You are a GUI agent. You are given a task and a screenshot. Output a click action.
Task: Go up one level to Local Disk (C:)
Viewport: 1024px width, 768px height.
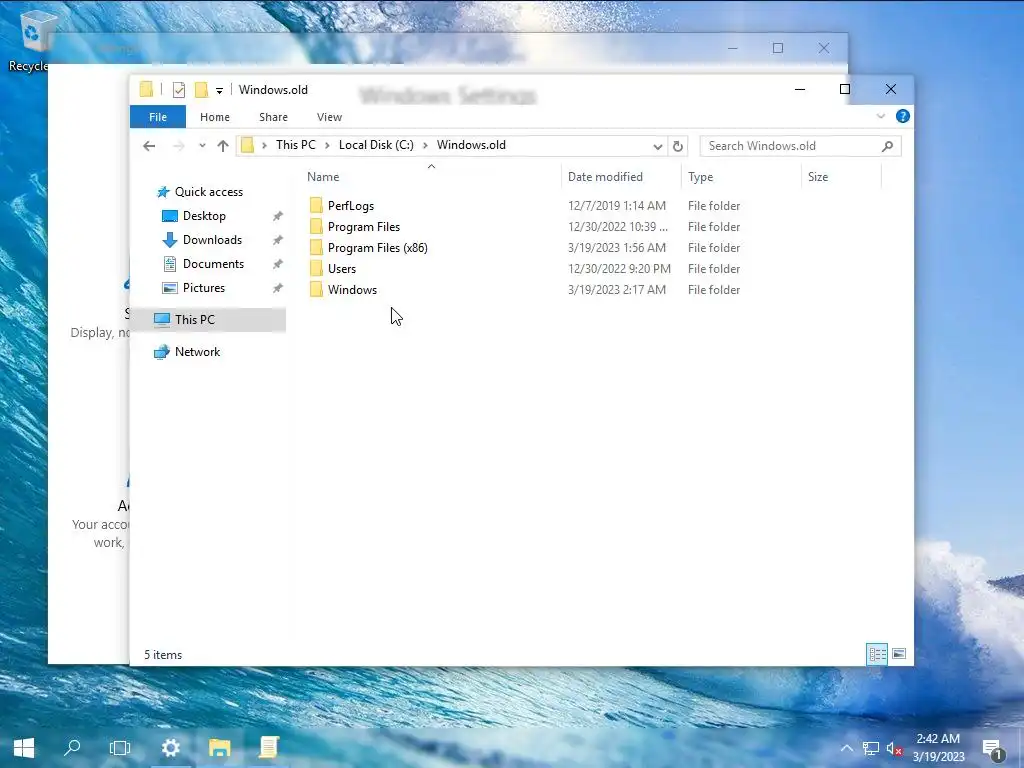coord(223,146)
